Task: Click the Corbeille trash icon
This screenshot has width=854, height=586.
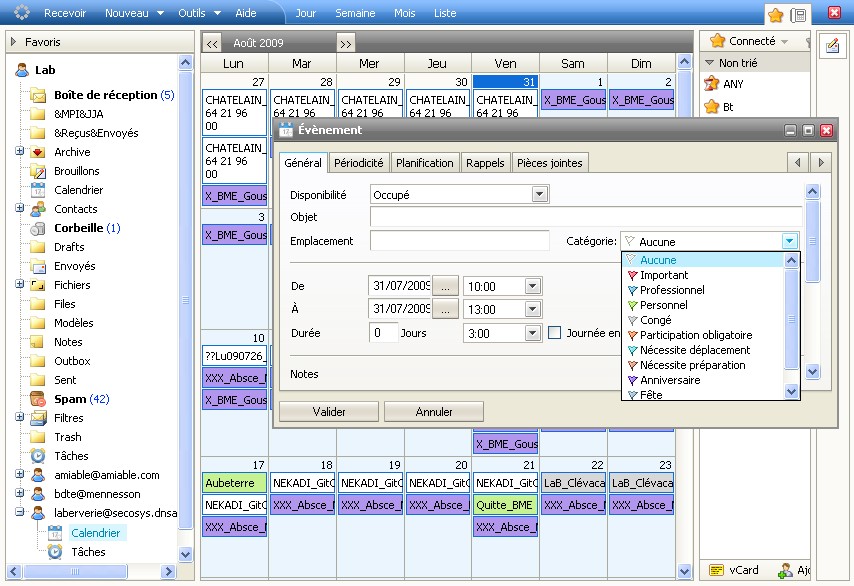Action: (x=38, y=228)
